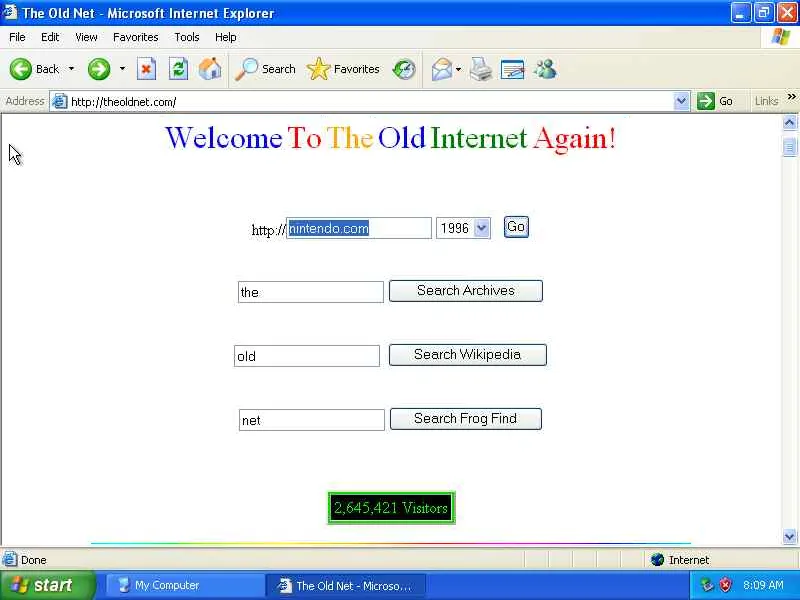
Task: Switch to My Computer taskbar button
Action: (x=185, y=585)
